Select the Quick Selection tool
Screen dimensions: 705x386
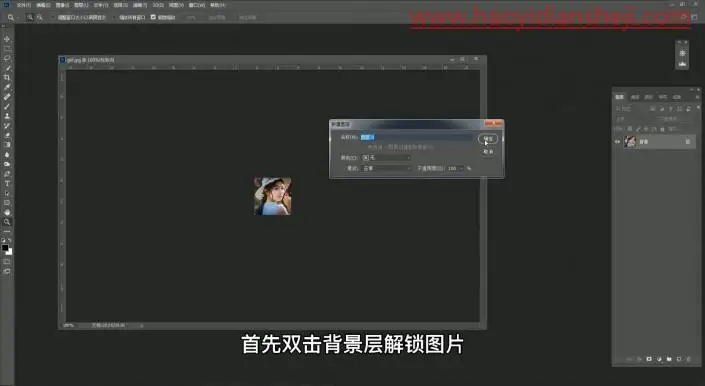7,68
